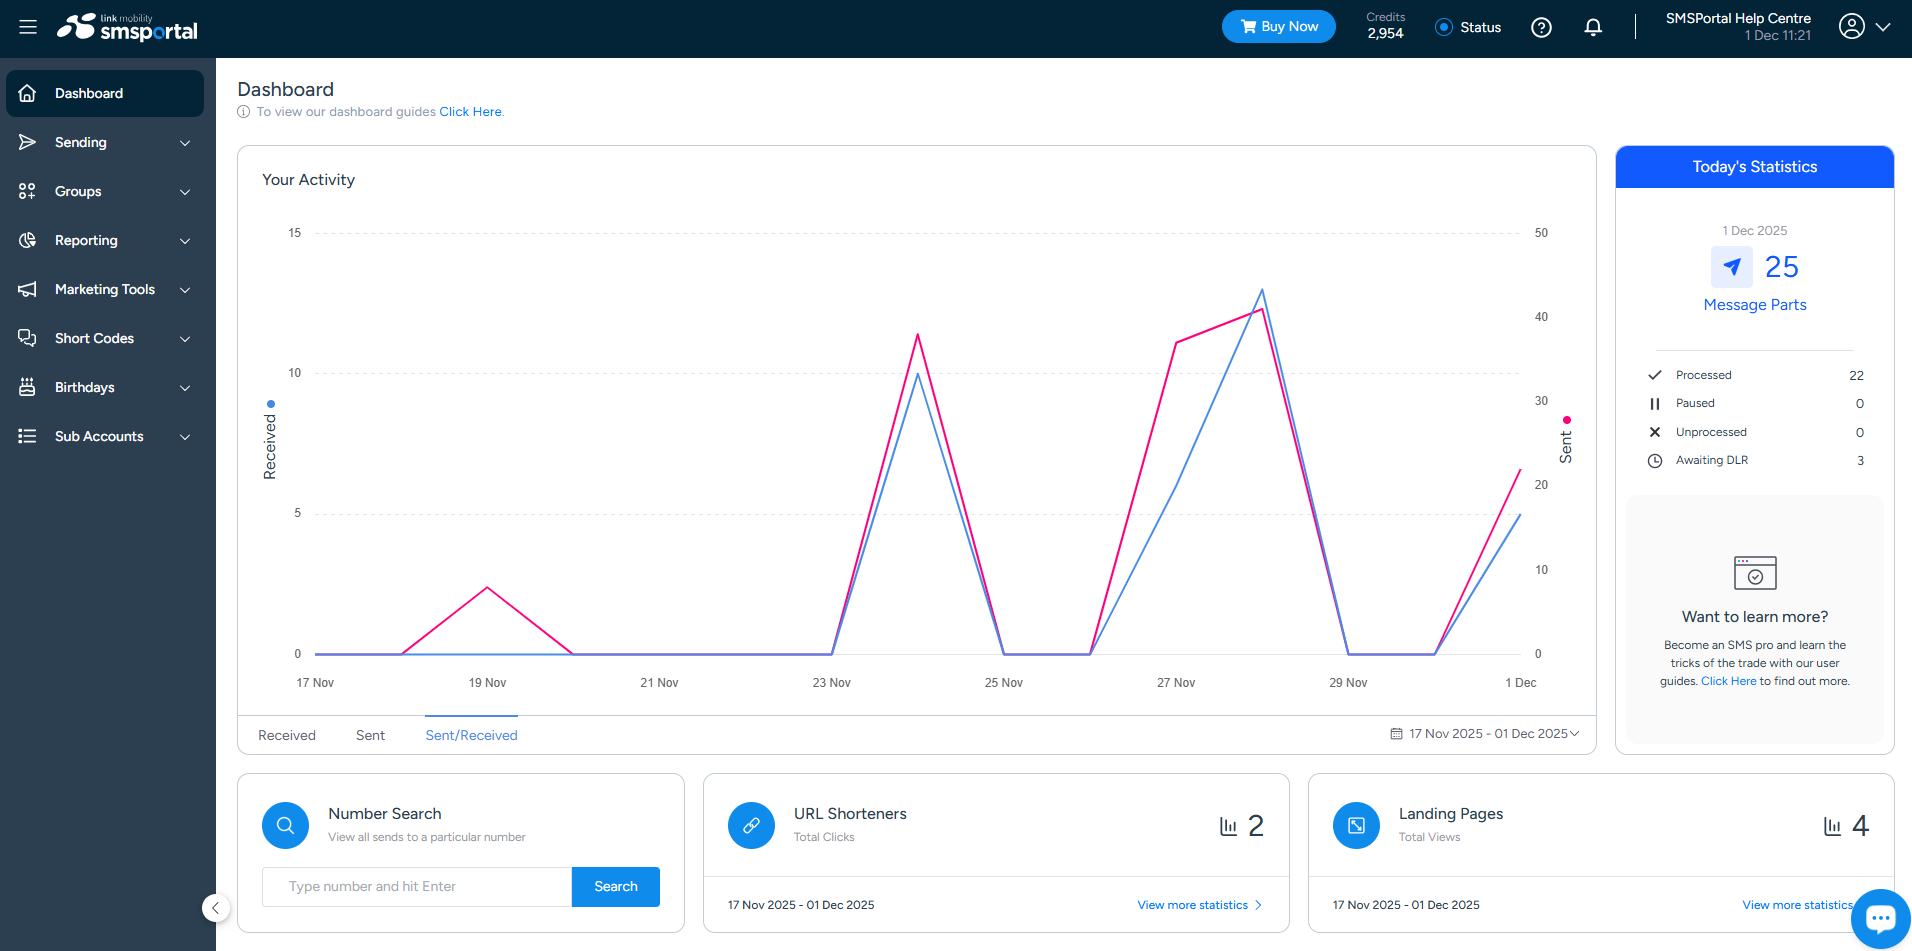This screenshot has height=951, width=1912.
Task: Open the user account dropdown
Action: point(1865,27)
